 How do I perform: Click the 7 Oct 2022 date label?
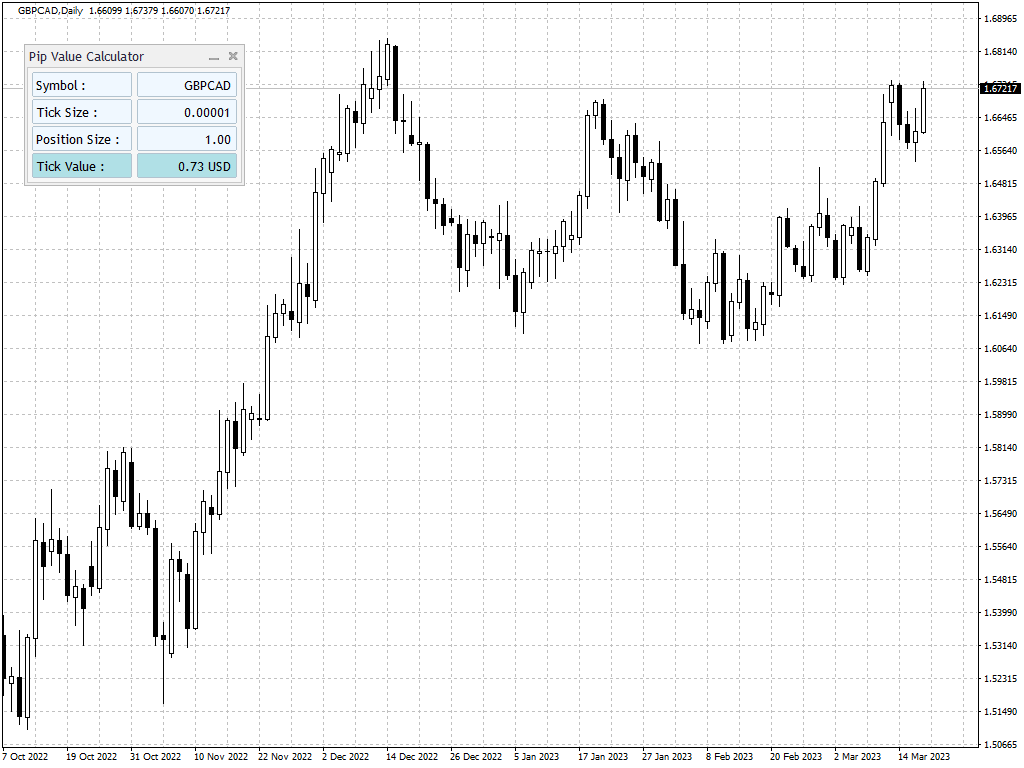click(x=25, y=756)
